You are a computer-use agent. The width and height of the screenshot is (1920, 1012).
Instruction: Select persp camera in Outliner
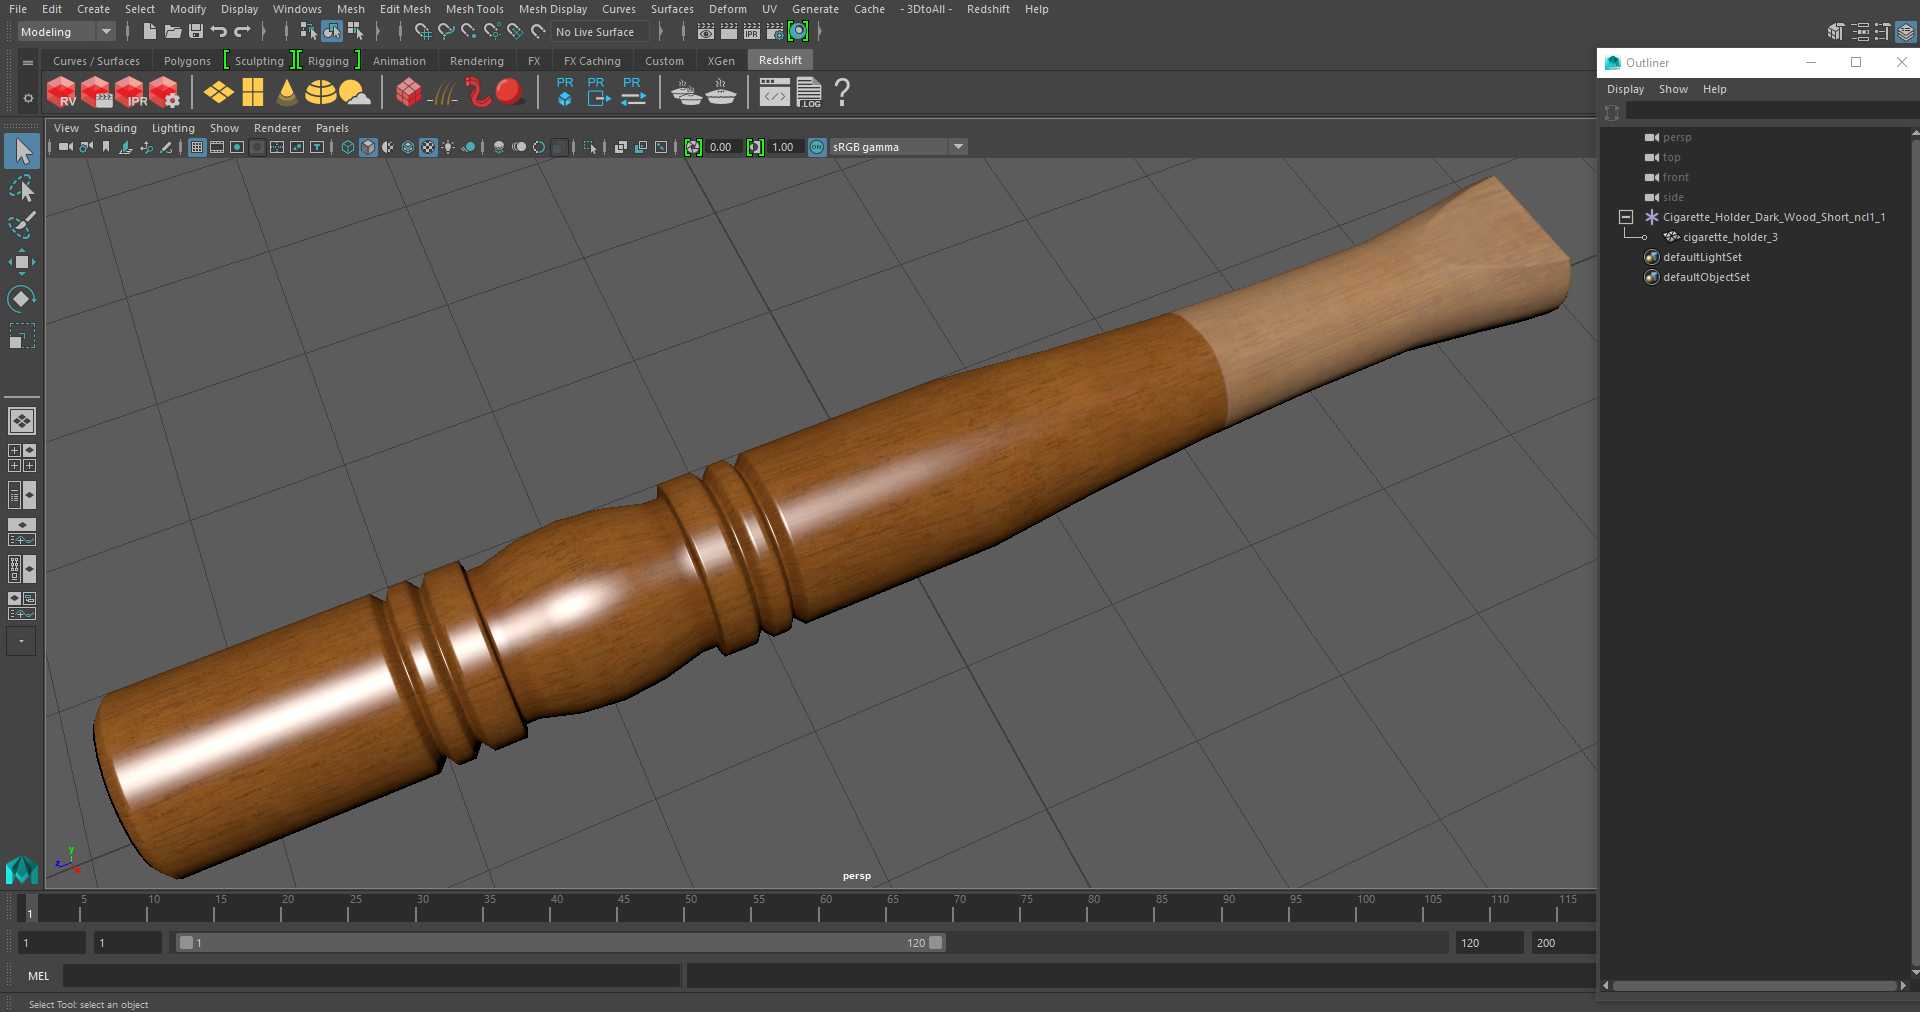(x=1677, y=137)
